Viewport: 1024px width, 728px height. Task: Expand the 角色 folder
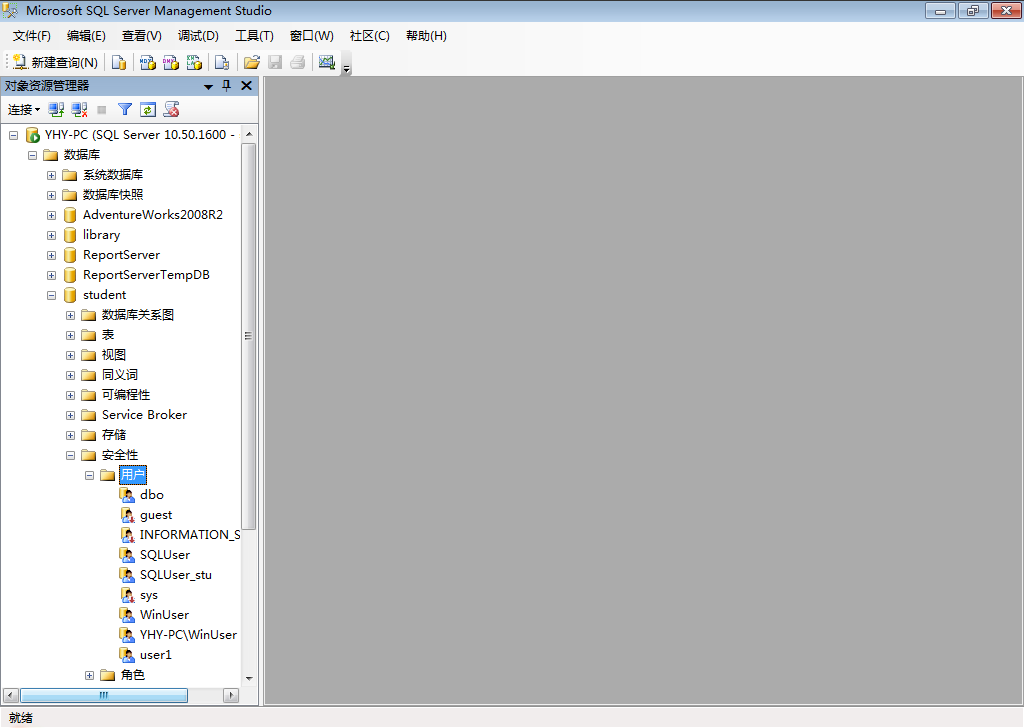click(x=89, y=676)
